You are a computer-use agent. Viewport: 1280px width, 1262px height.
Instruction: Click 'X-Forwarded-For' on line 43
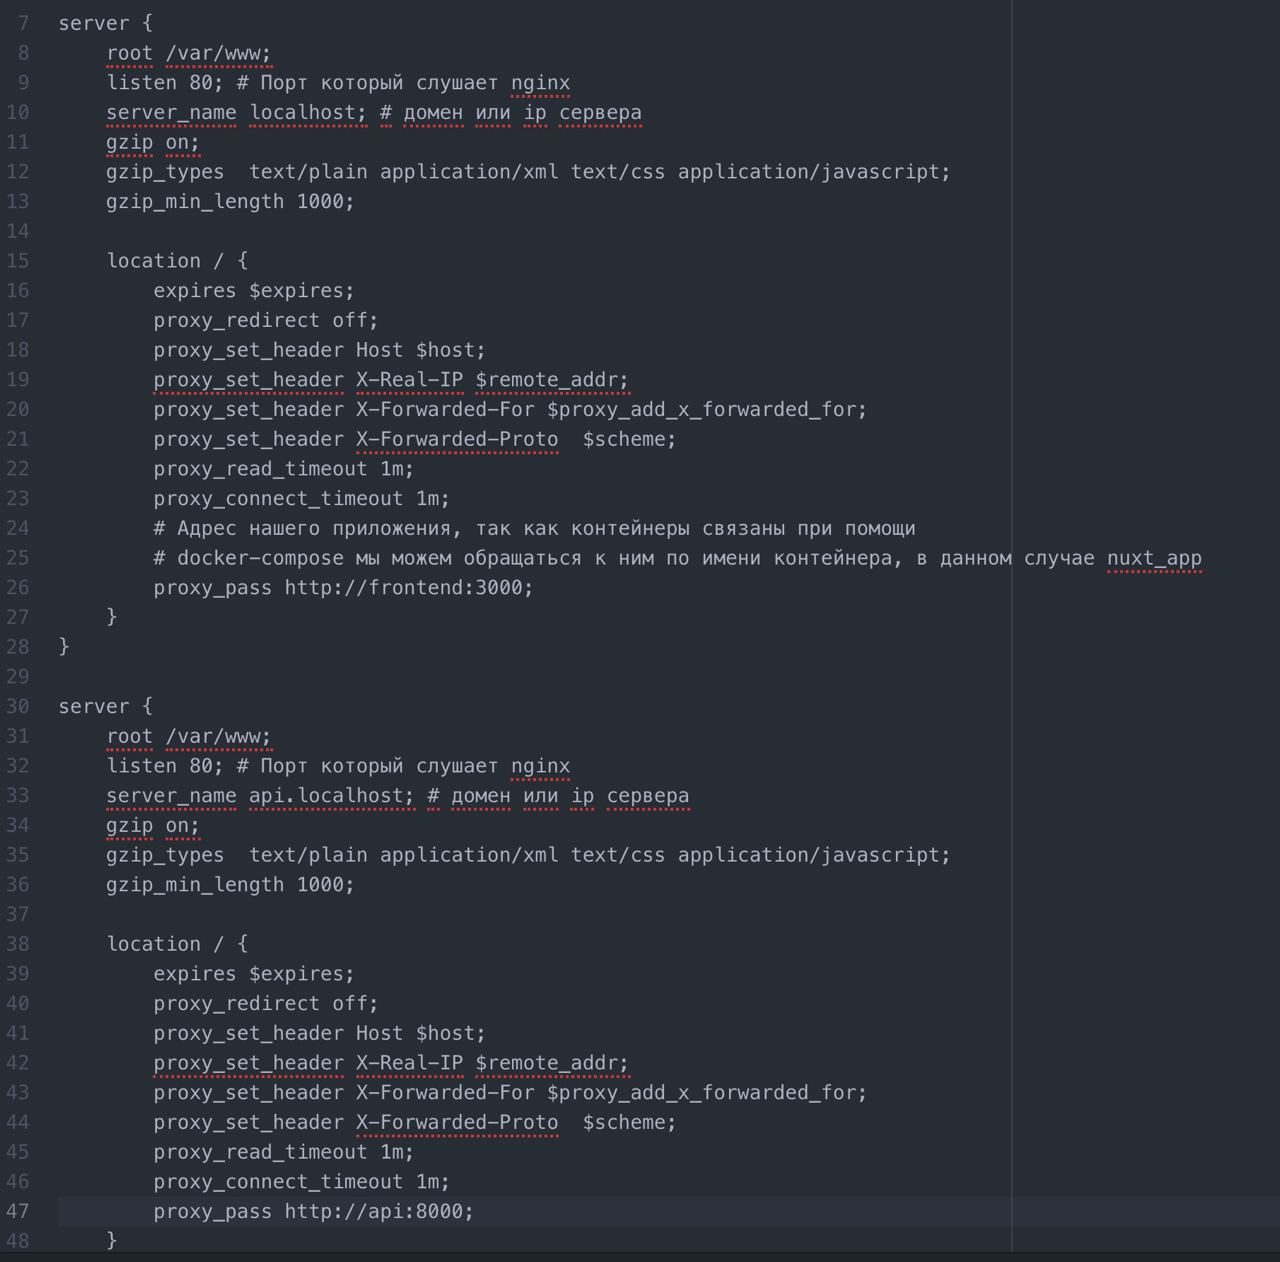click(x=445, y=1093)
